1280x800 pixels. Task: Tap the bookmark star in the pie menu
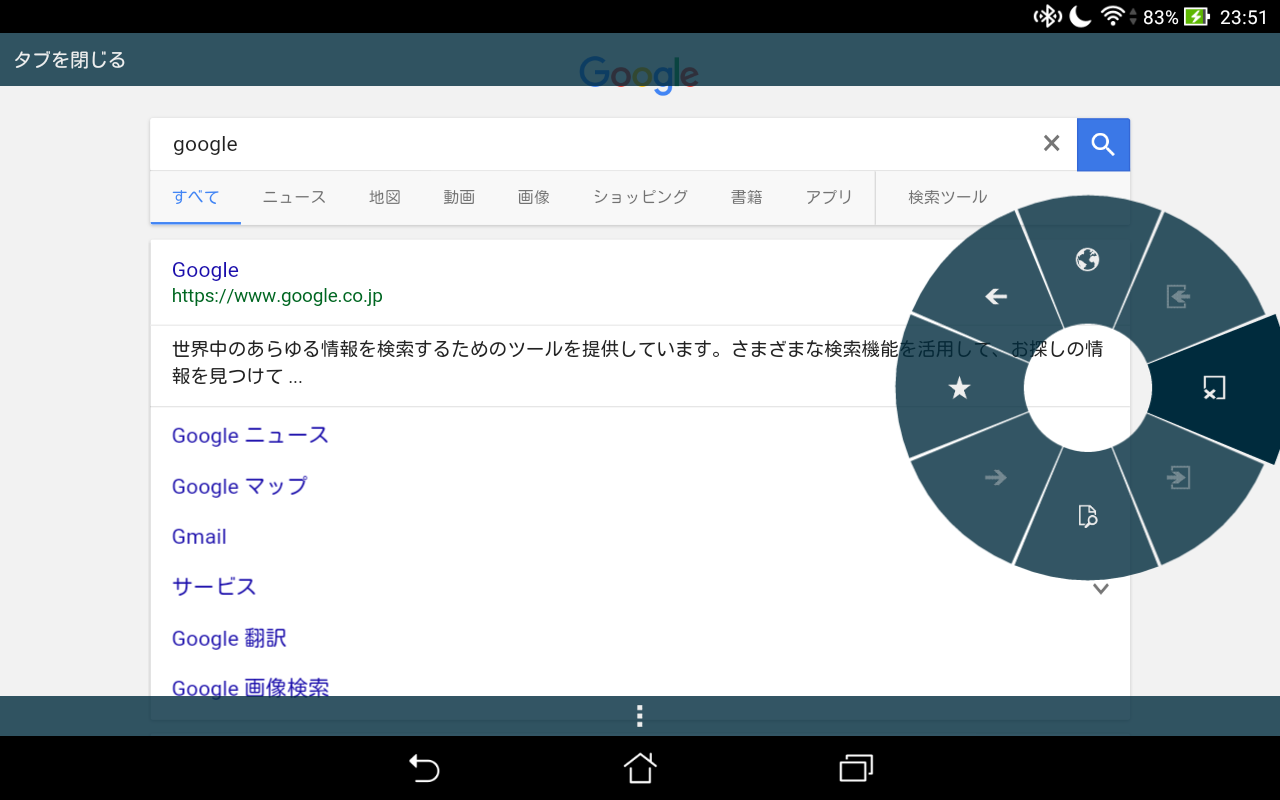pos(959,388)
